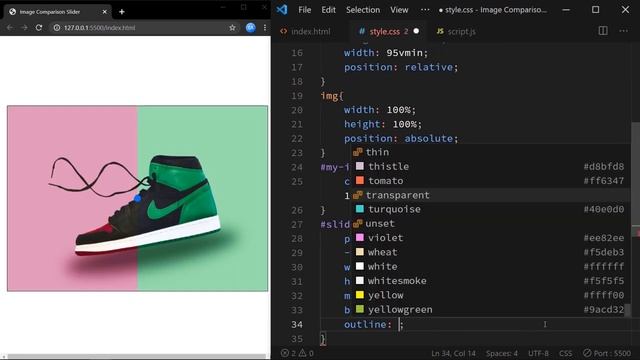Click 'position: absolute;' on line 22
This screenshot has height=360, width=640.
click(x=401, y=138)
